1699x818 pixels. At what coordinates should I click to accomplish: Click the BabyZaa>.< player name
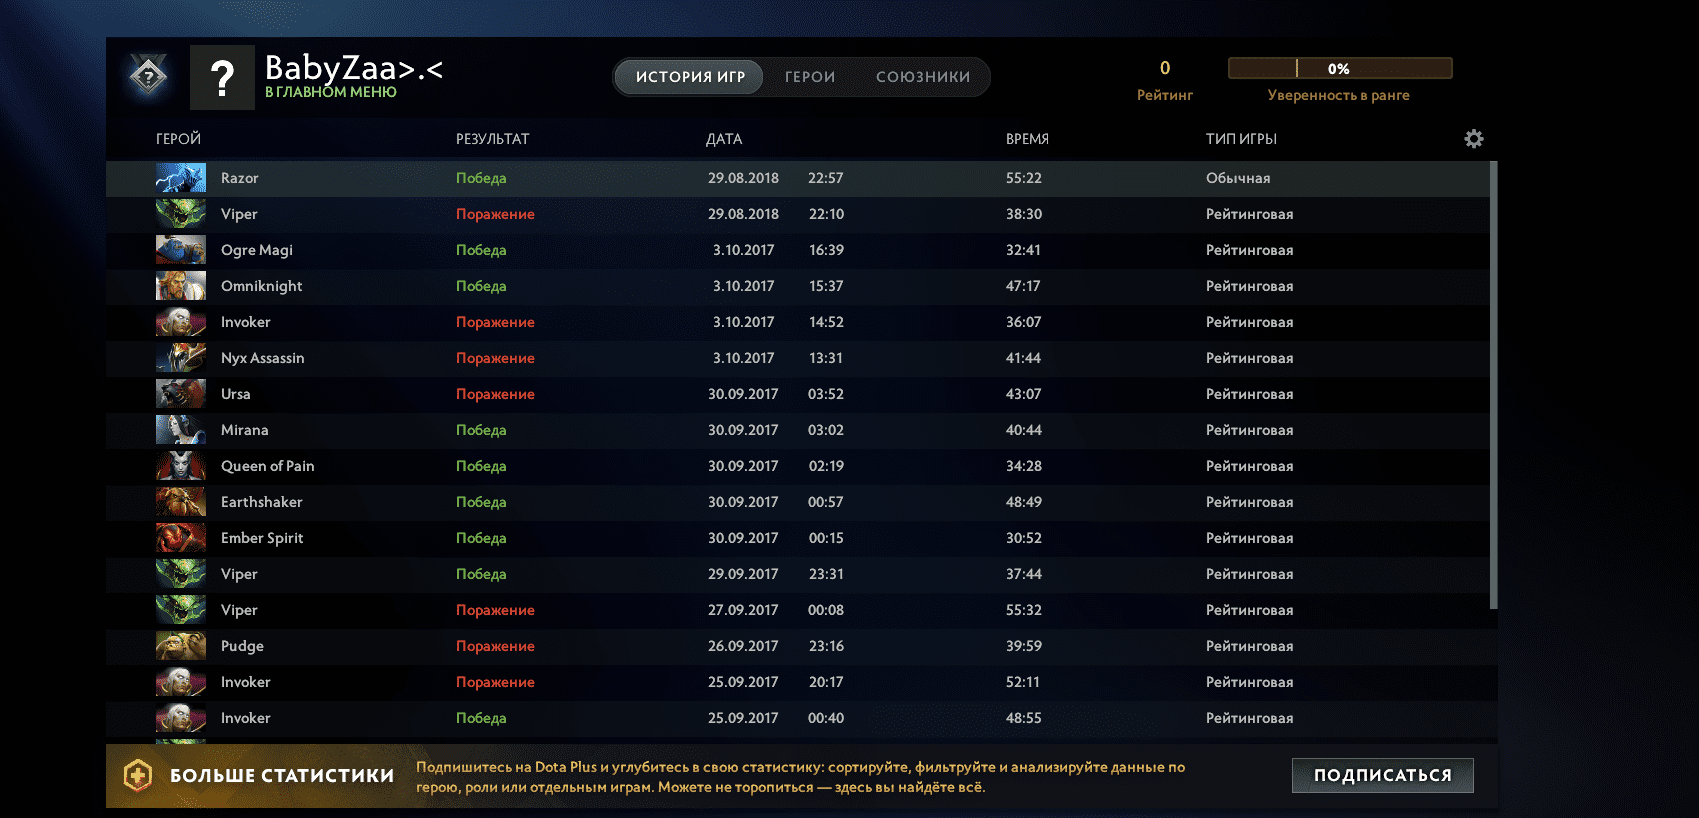tap(353, 68)
